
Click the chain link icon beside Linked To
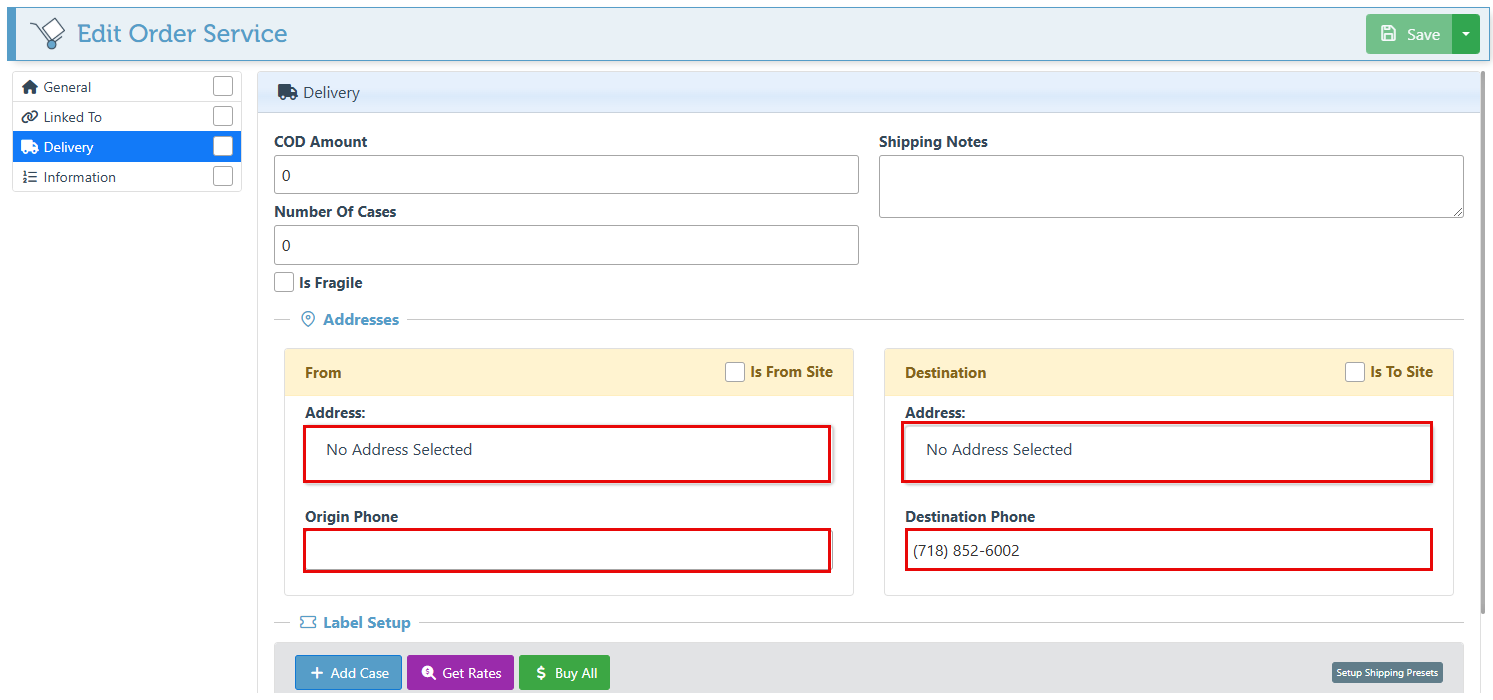pyautogui.click(x=30, y=117)
